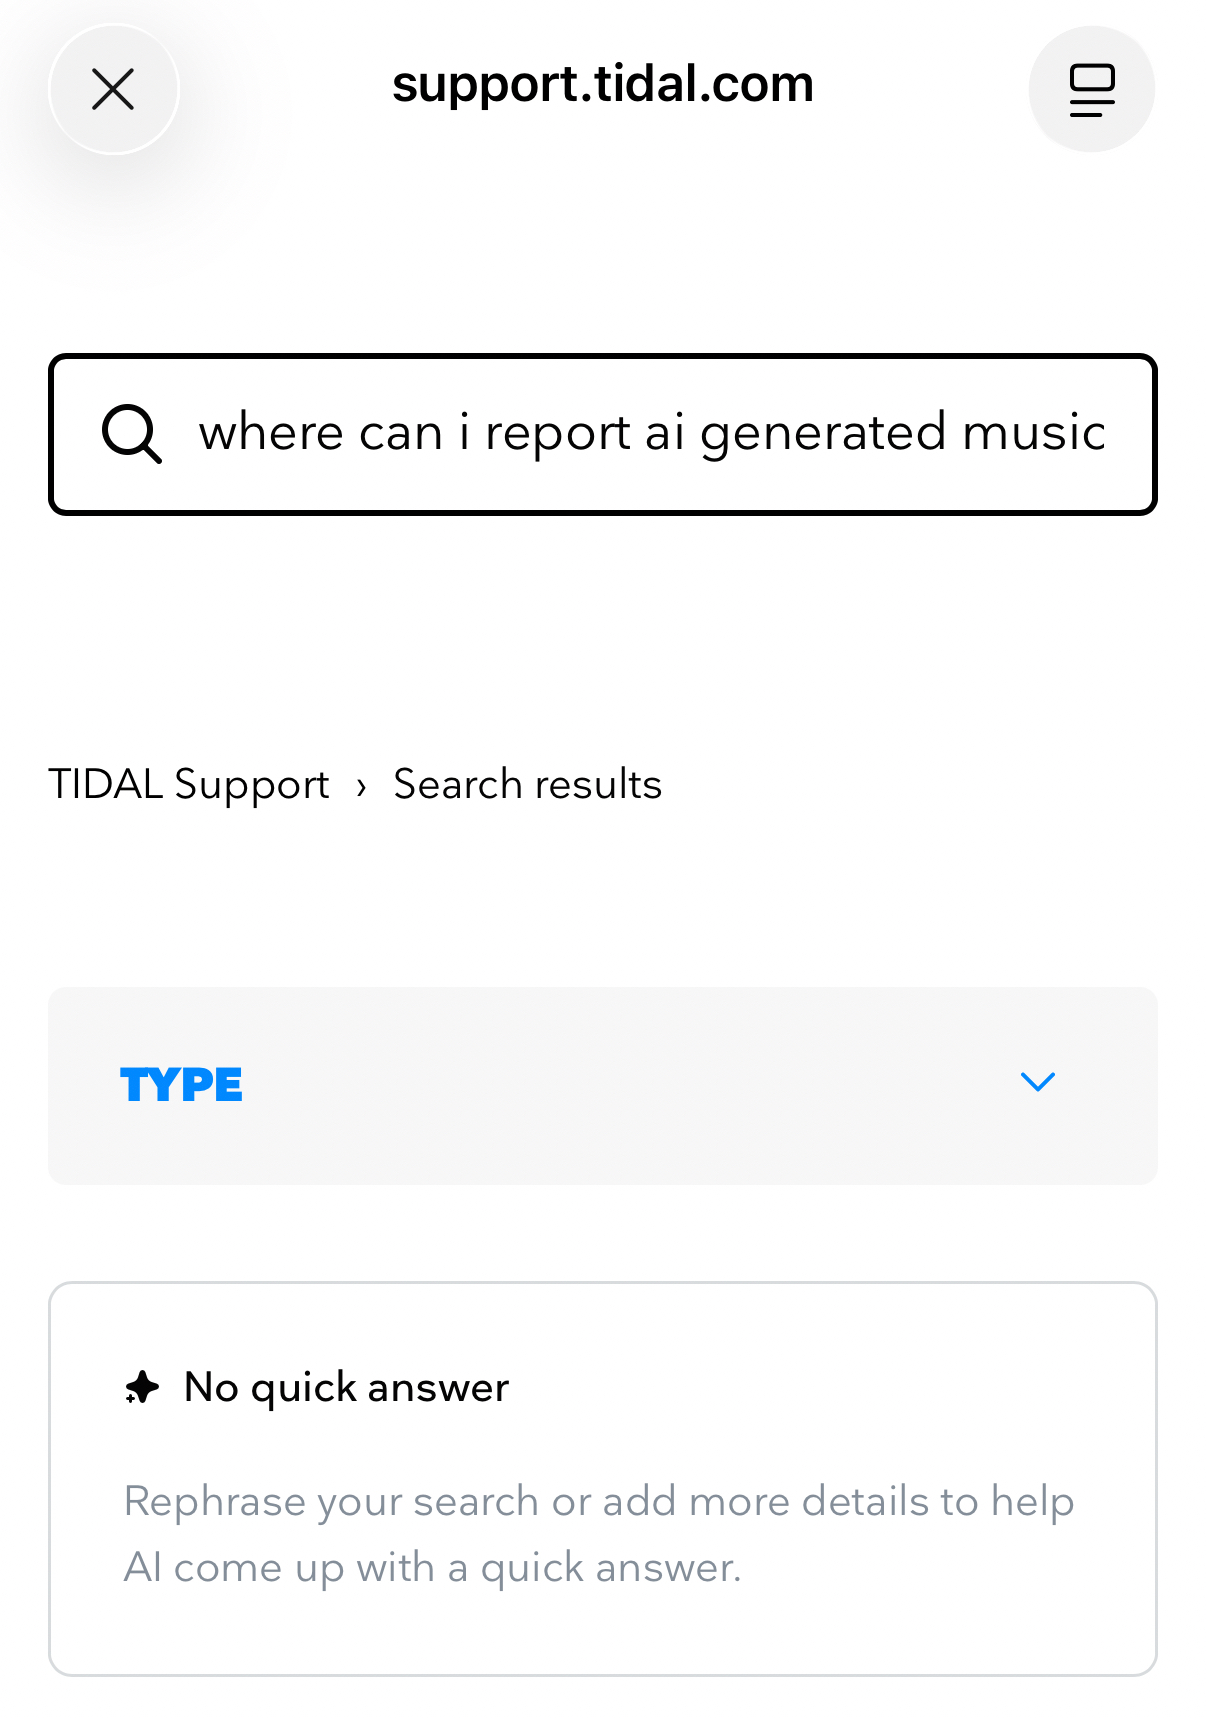
Task: Click the "AI come up with a quick answer" line
Action: pos(432,1567)
